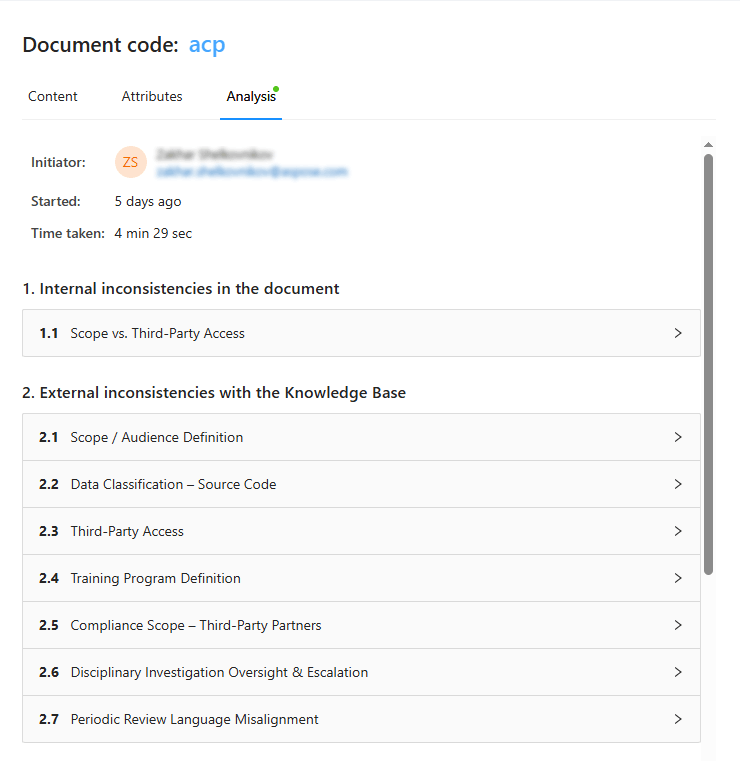
Task: Click the green dot indicator on Analysis tab
Action: coord(276,89)
